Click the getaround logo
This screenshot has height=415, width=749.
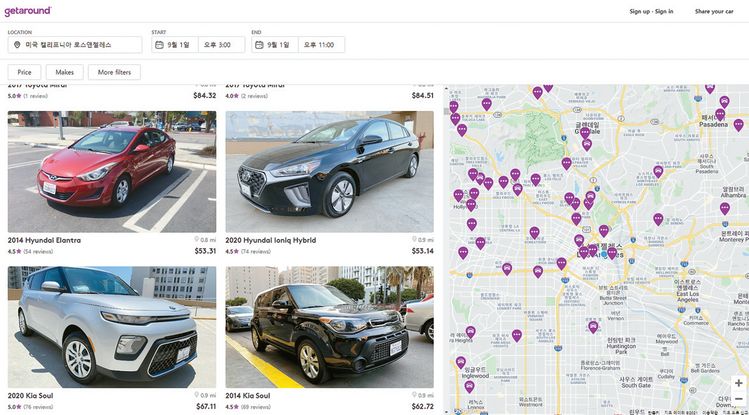[x=27, y=11]
